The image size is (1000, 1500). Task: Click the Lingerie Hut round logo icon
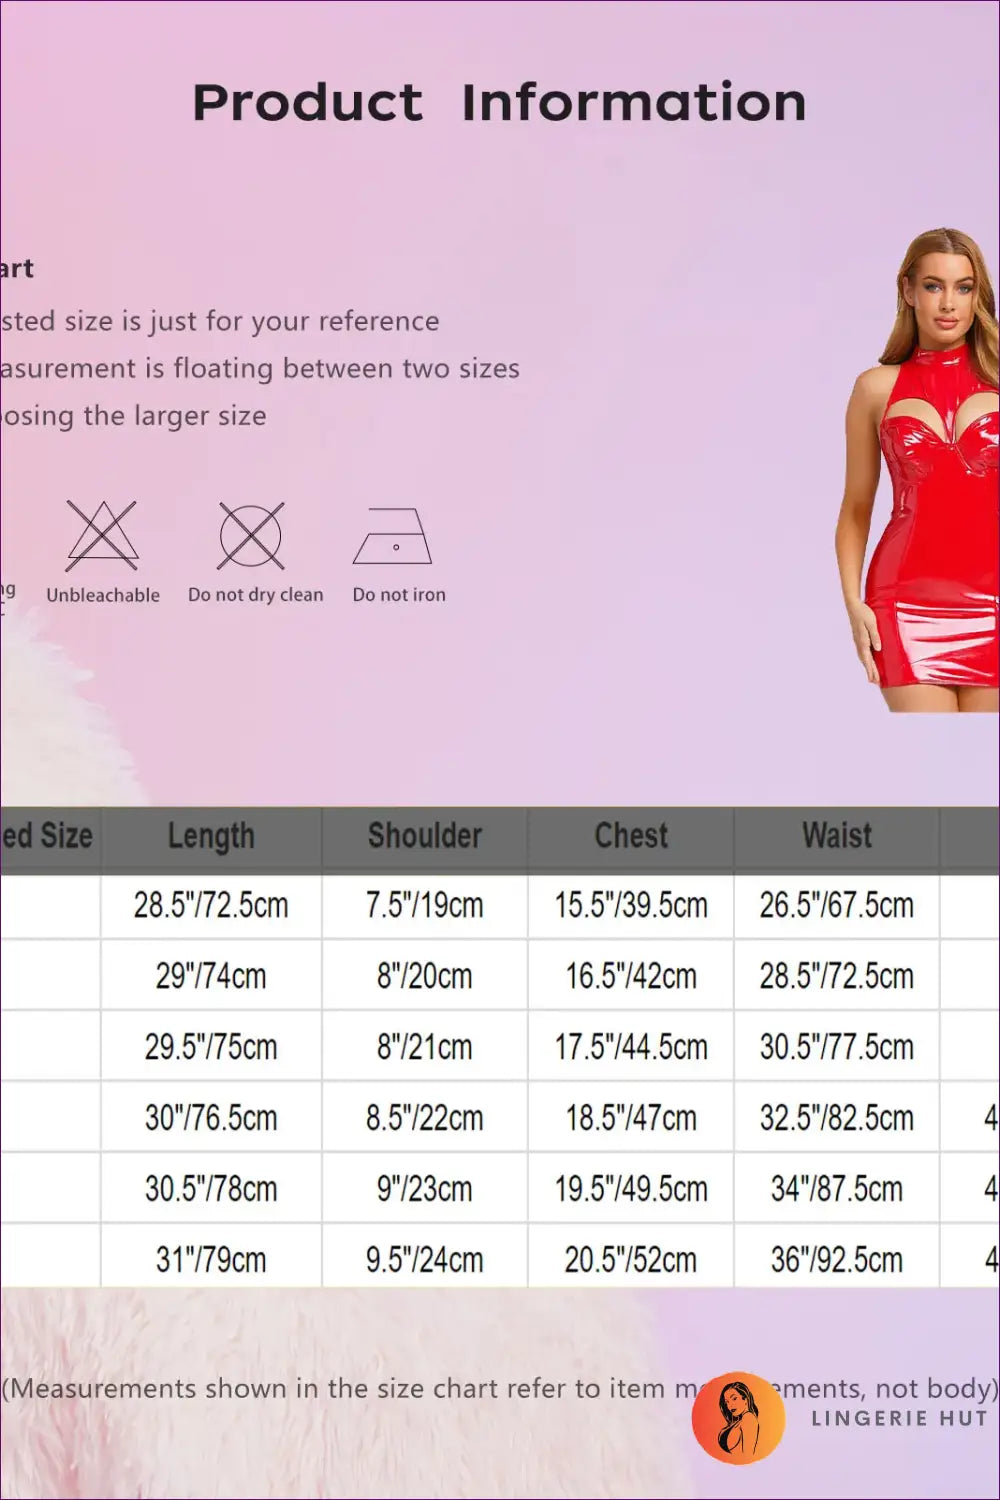pyautogui.click(x=738, y=1418)
